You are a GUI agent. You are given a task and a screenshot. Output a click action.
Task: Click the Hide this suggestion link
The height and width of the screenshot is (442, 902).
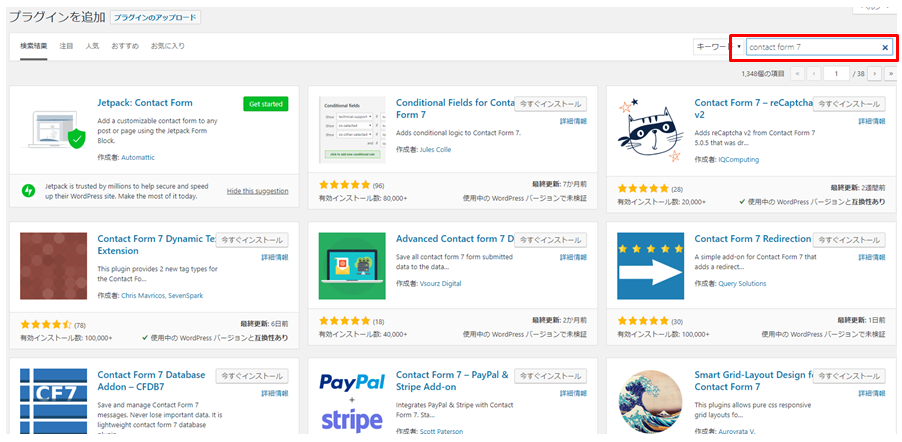(x=258, y=191)
